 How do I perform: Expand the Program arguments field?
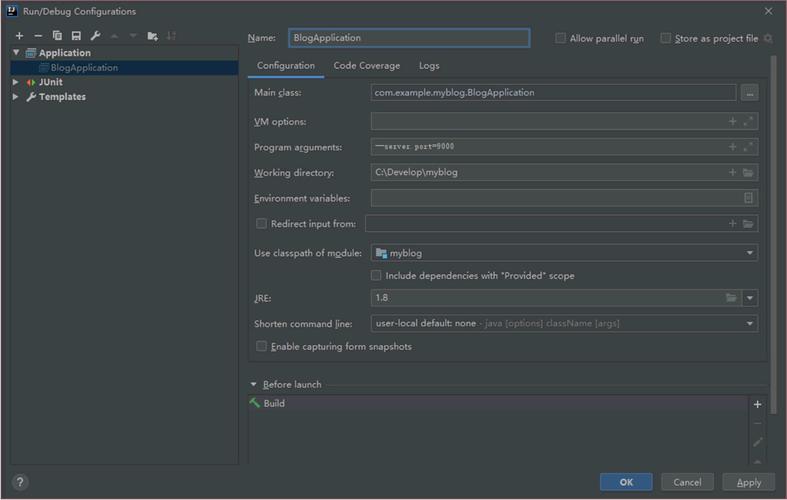748,147
